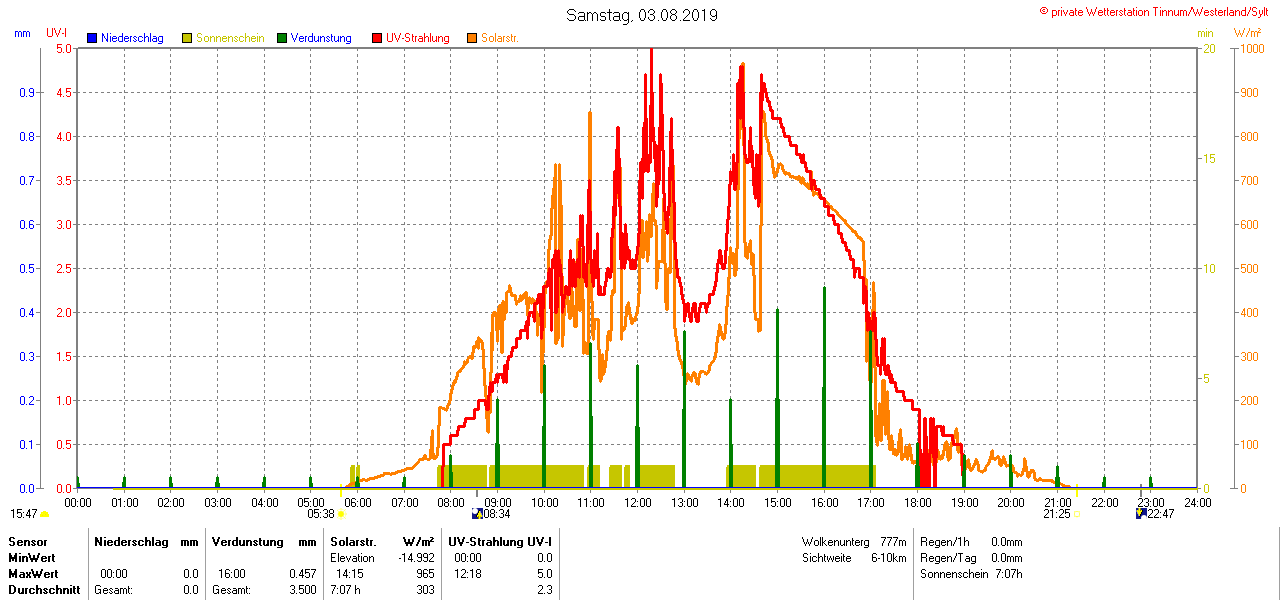Image resolution: width=1280 pixels, height=600 pixels.
Task: Click the moon icon beside 08:34
Action: click(477, 514)
